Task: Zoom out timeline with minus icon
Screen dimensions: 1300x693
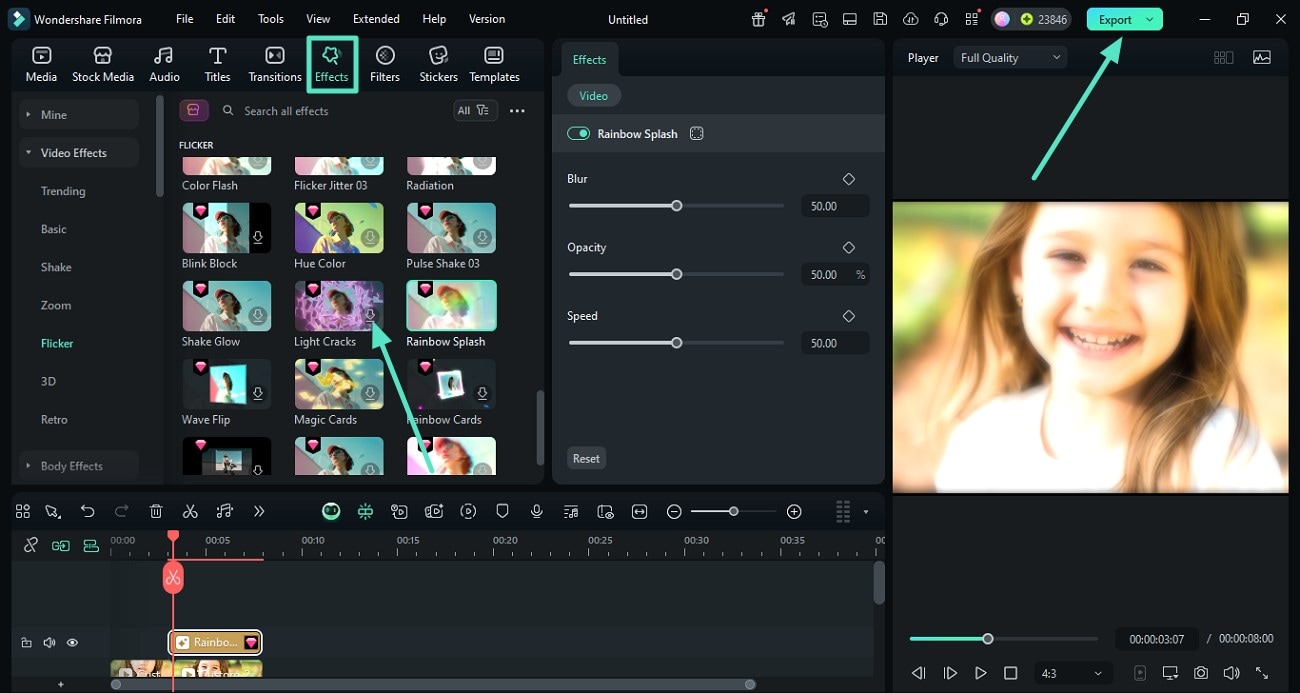Action: [x=674, y=511]
